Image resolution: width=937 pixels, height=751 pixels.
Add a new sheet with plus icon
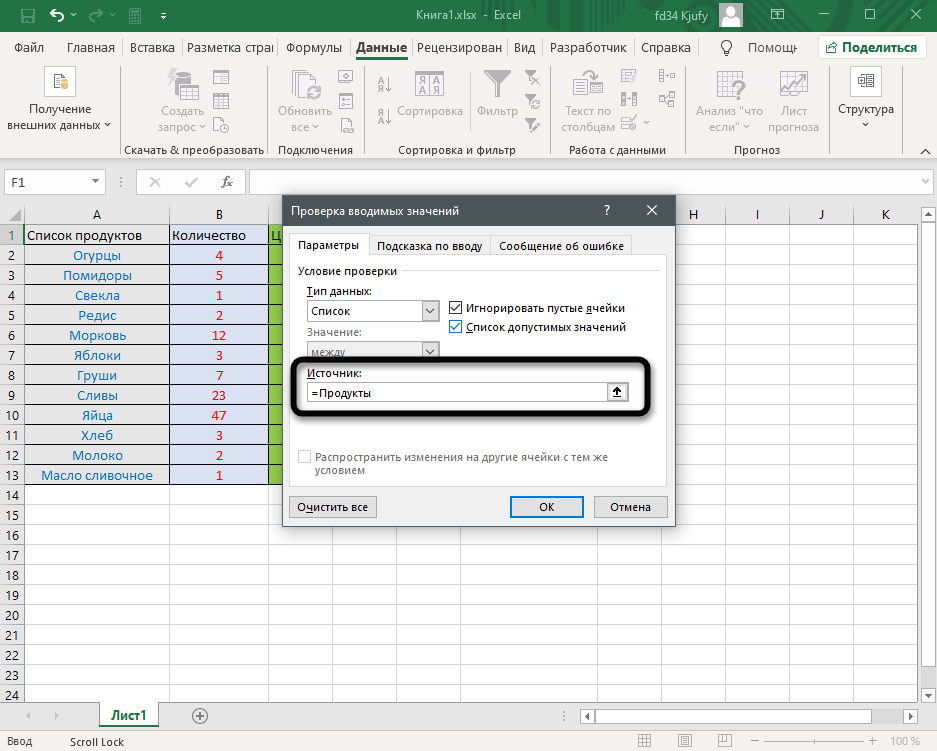[200, 715]
